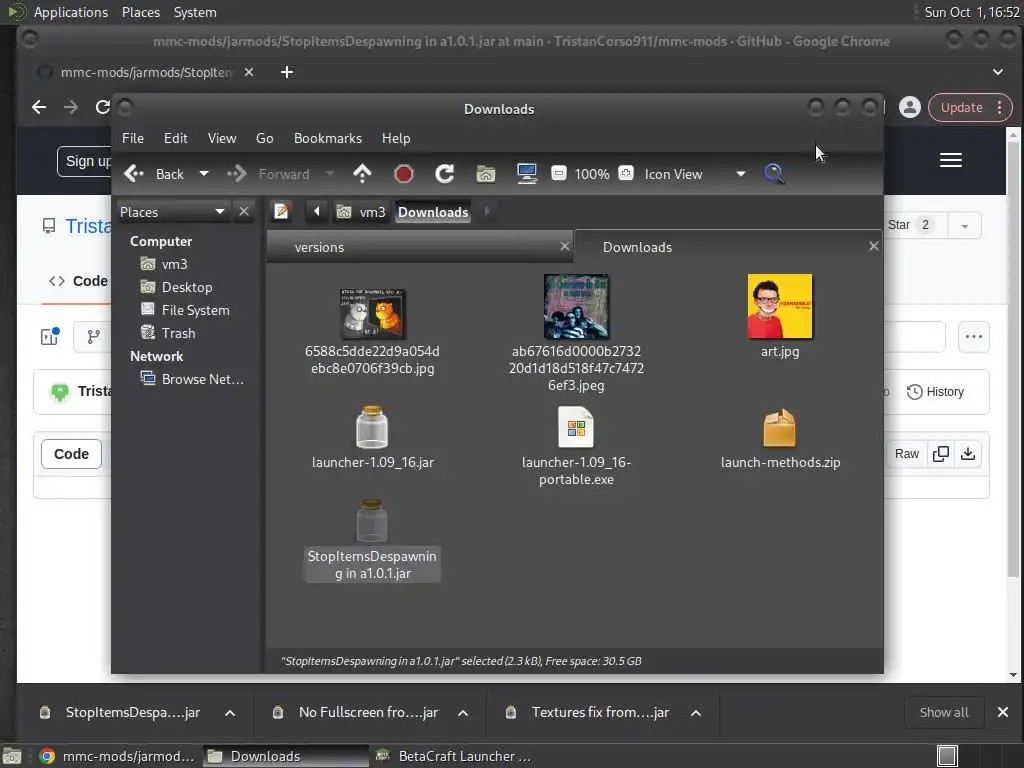The width and height of the screenshot is (1024, 768).
Task: Switch to BetaCraft Launcher in taskbar
Action: (x=454, y=756)
